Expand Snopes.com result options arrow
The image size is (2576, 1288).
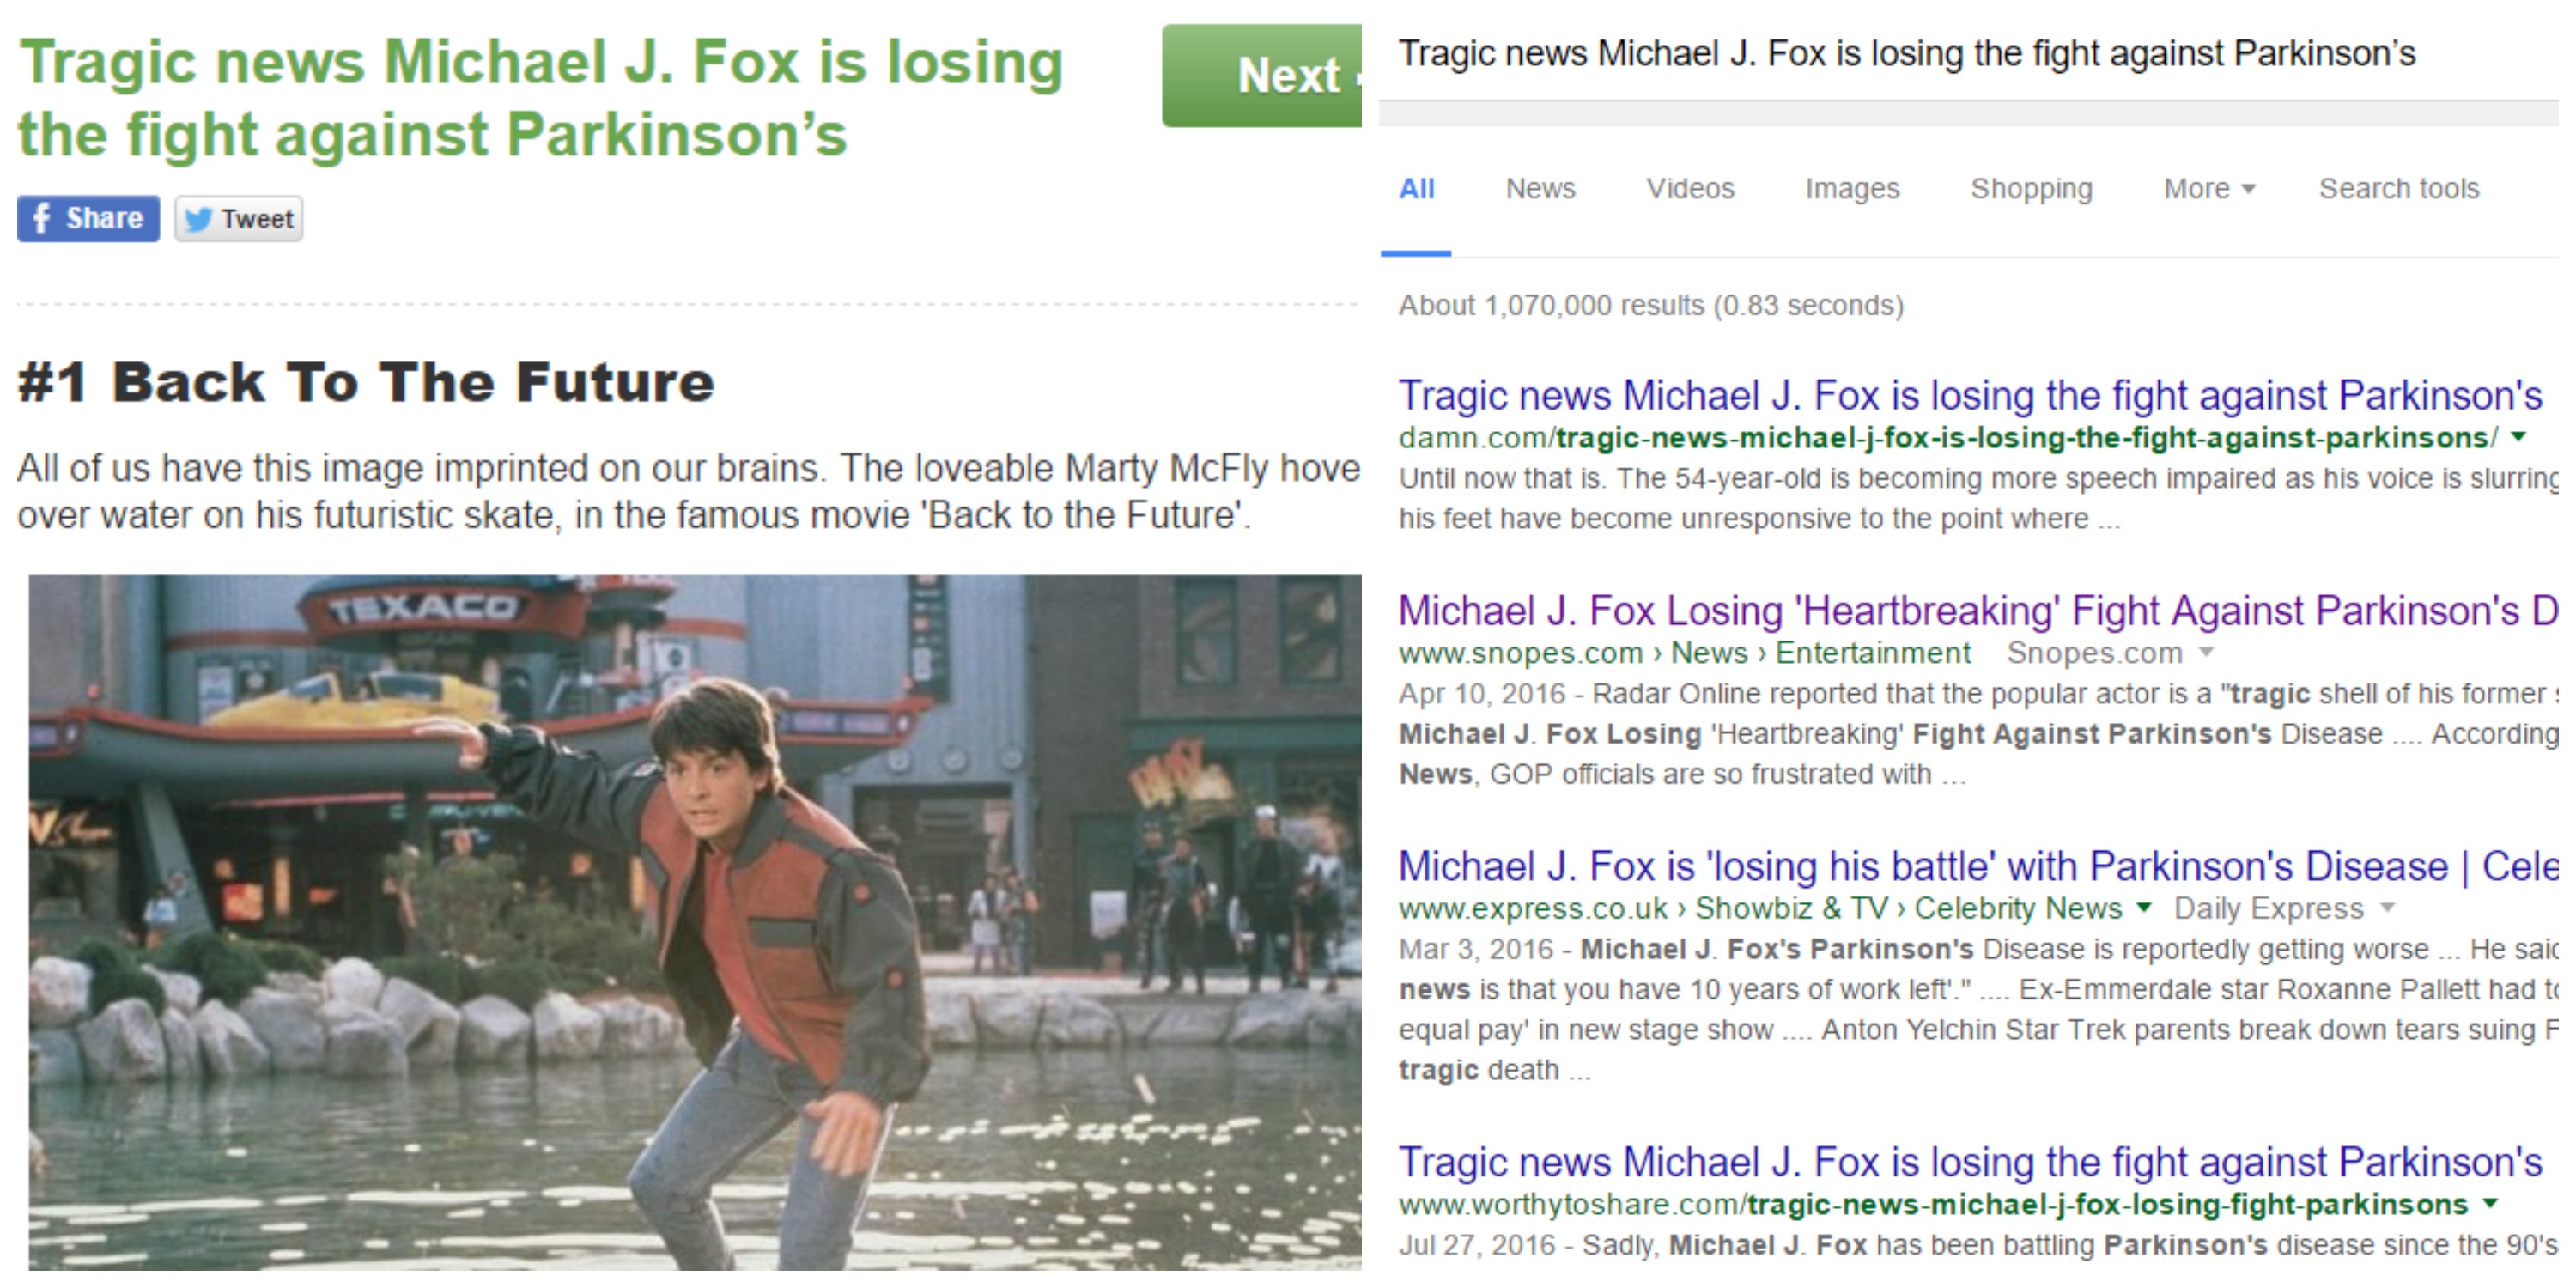click(x=2207, y=652)
